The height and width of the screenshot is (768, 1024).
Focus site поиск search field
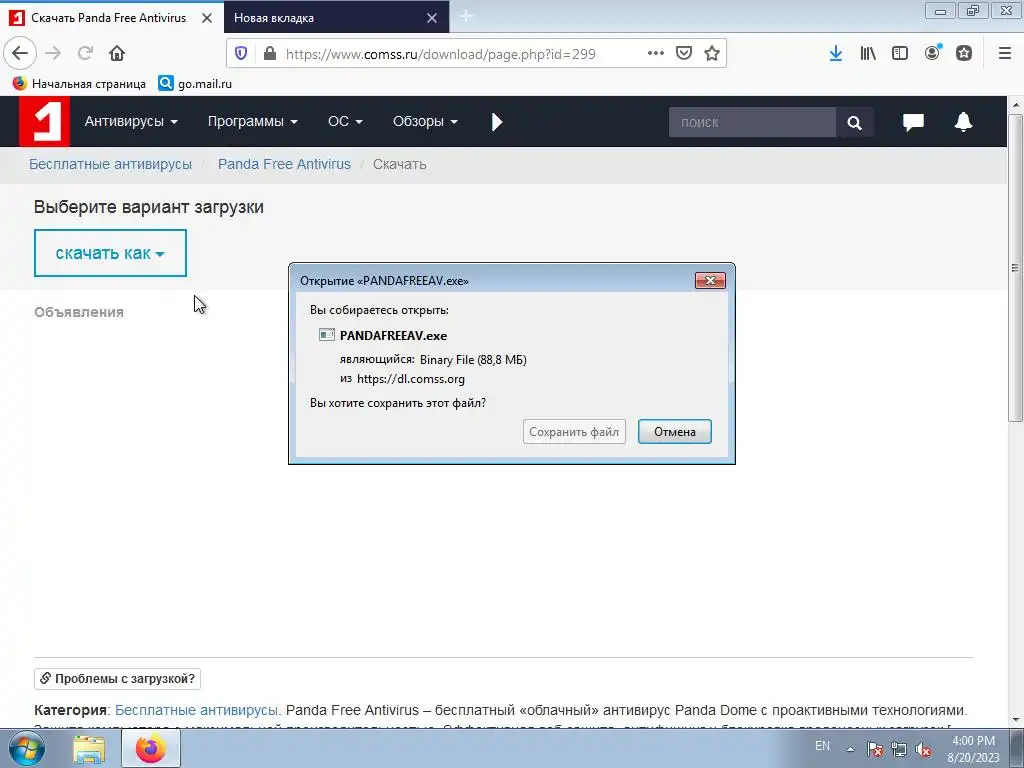752,122
